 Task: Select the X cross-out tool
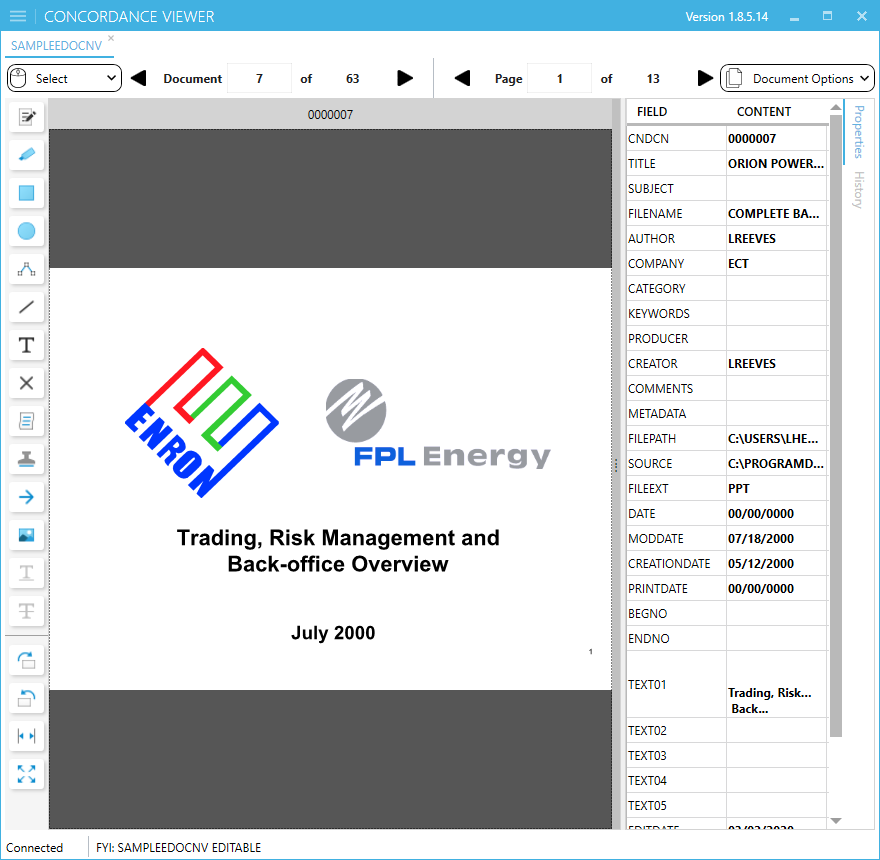point(26,383)
